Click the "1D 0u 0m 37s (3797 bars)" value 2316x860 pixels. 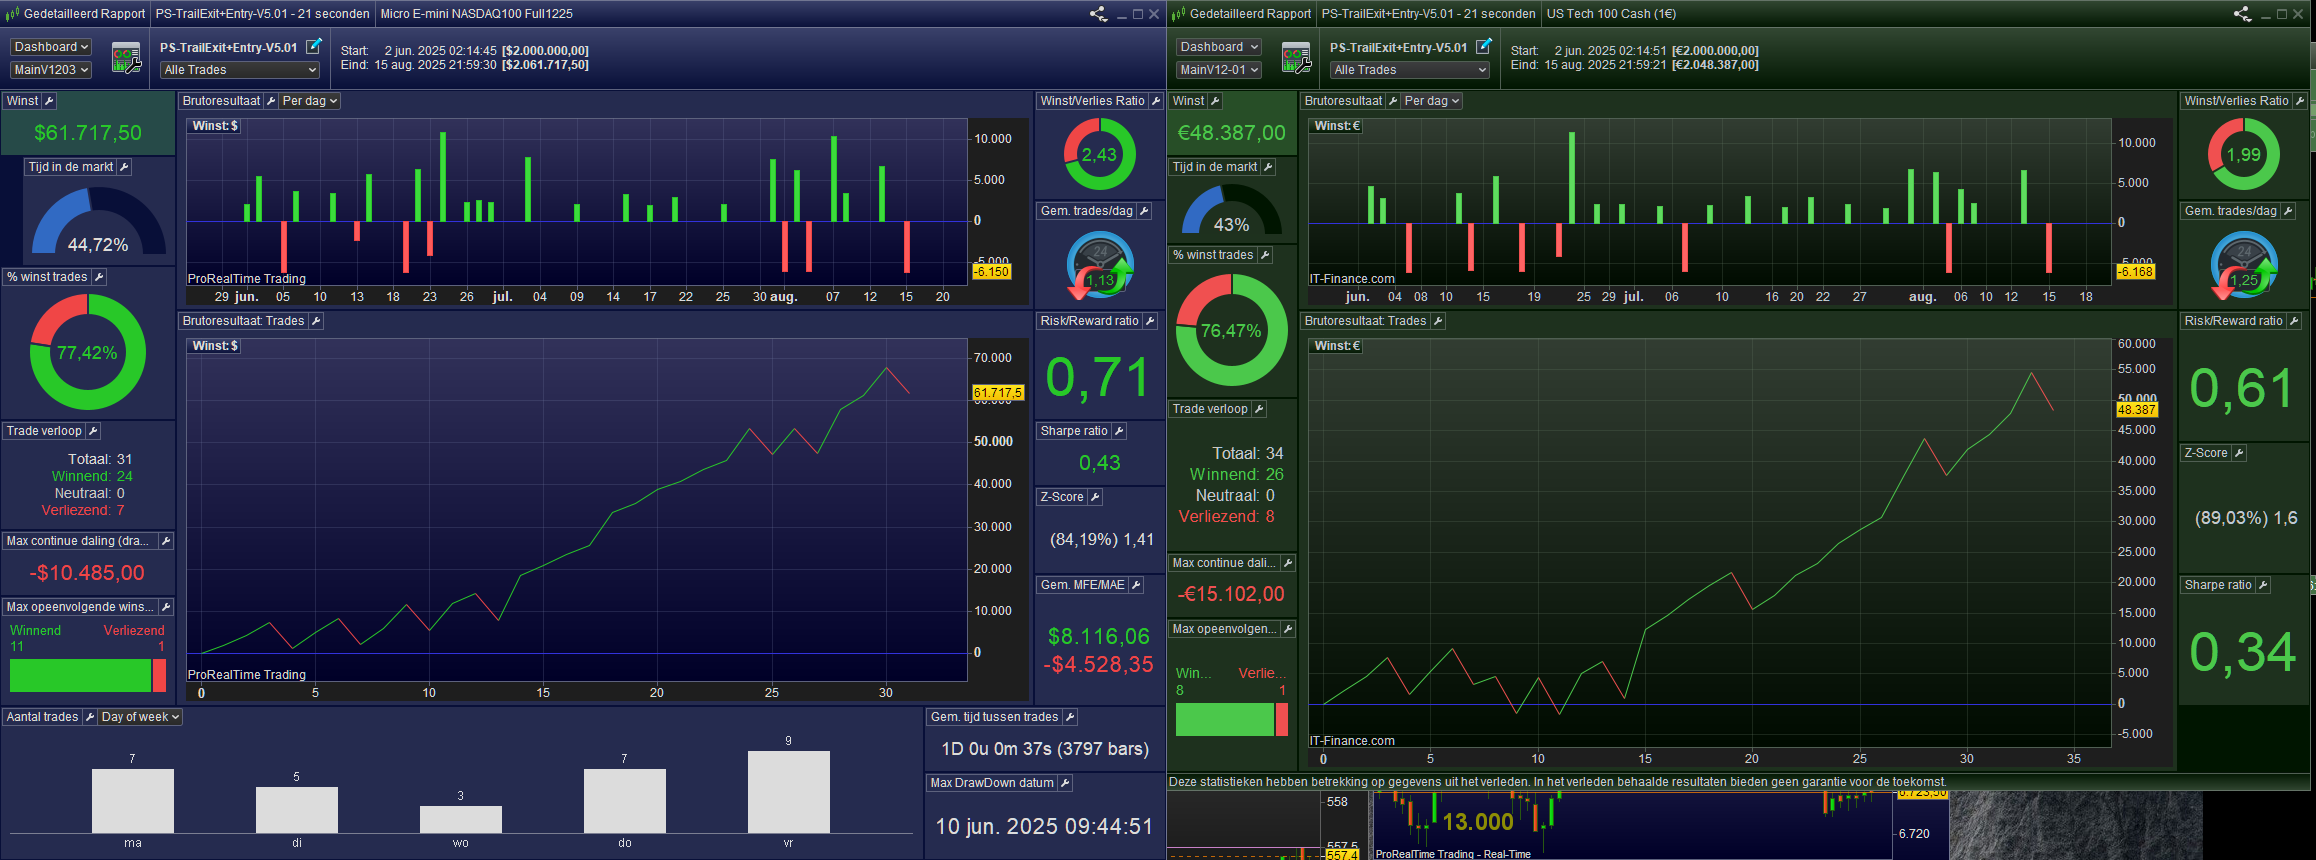1045,749
